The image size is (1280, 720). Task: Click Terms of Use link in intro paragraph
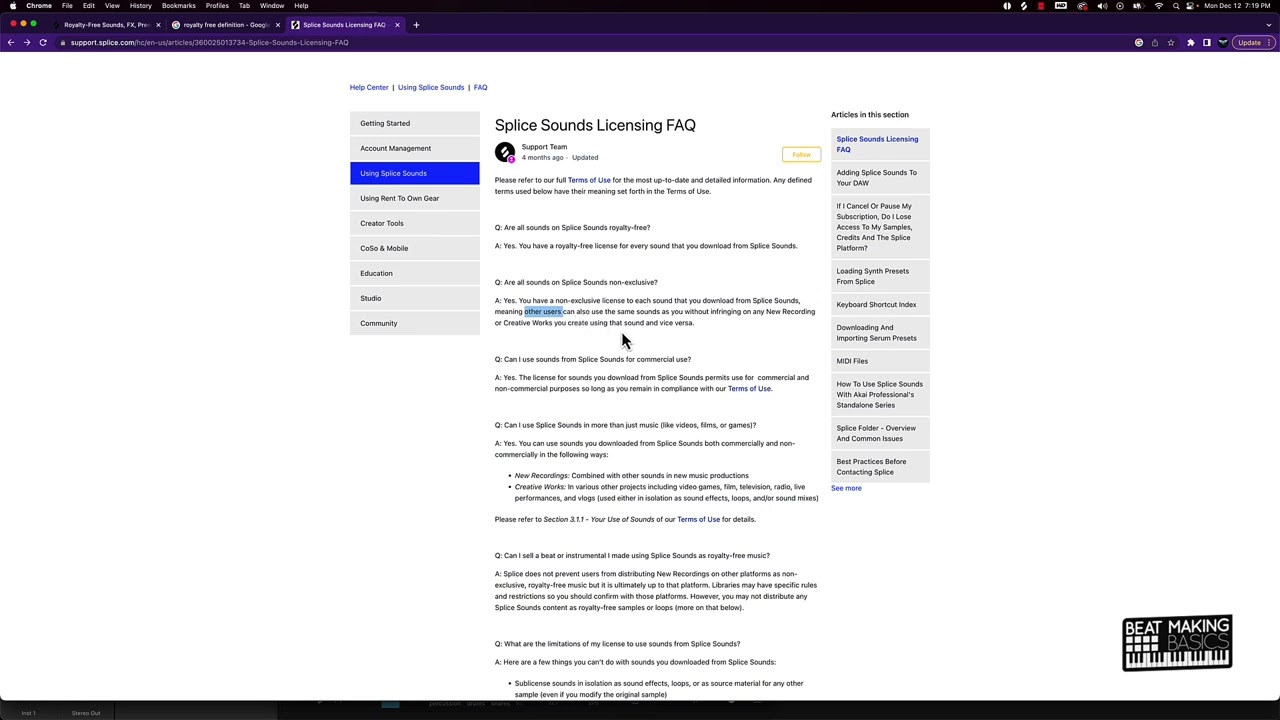[589, 180]
